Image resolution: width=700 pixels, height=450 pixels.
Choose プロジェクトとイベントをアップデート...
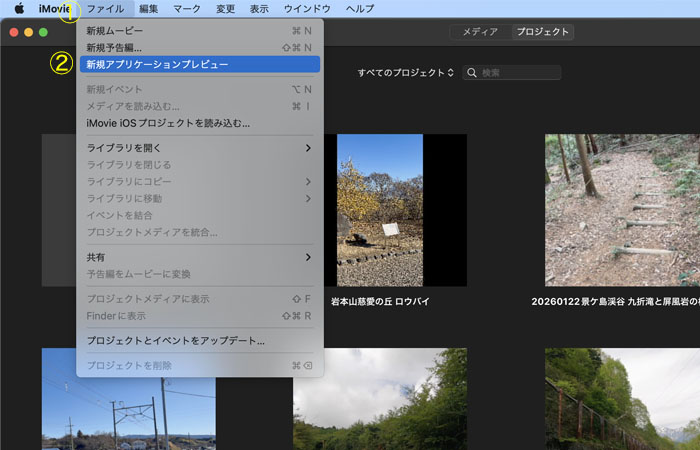[200, 341]
